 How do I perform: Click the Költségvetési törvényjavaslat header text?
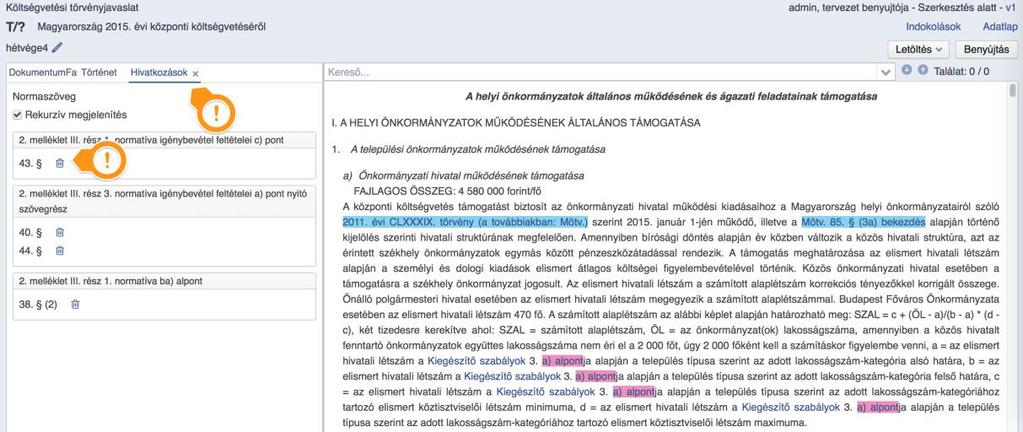point(72,8)
